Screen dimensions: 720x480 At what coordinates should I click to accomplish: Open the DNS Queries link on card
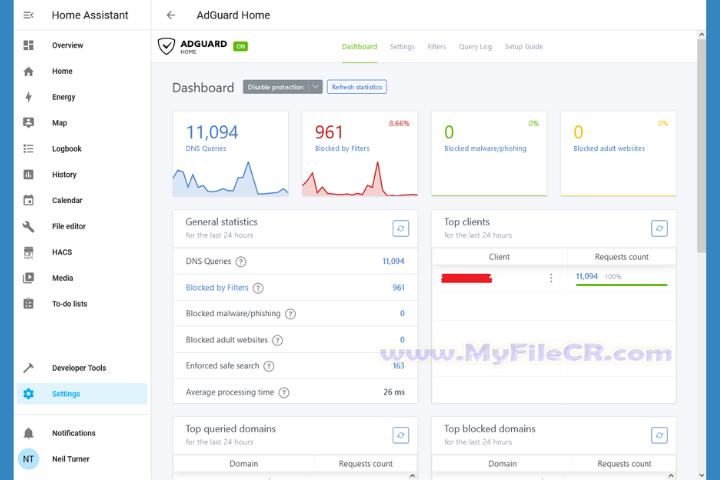[206, 148]
